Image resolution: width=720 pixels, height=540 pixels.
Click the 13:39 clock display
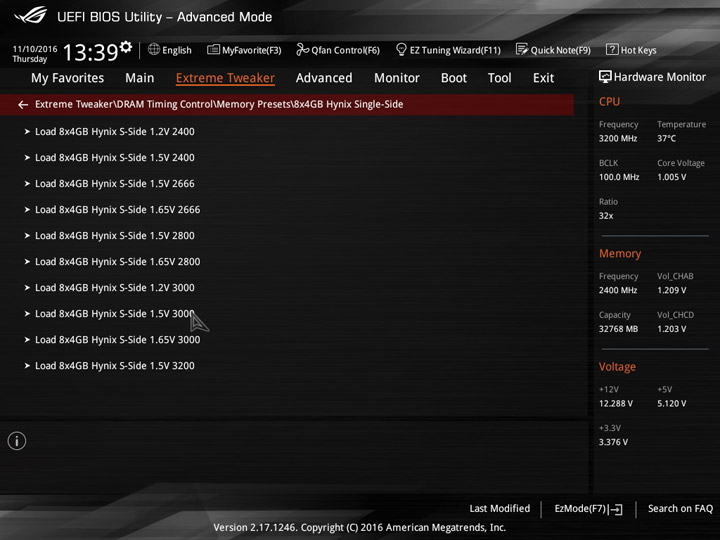click(90, 52)
